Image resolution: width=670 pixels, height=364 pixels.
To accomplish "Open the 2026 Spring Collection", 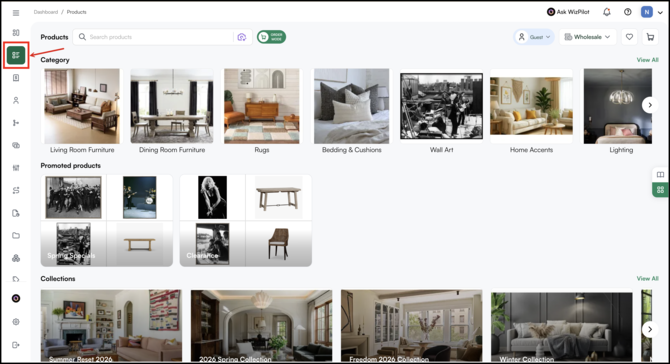I will point(262,326).
